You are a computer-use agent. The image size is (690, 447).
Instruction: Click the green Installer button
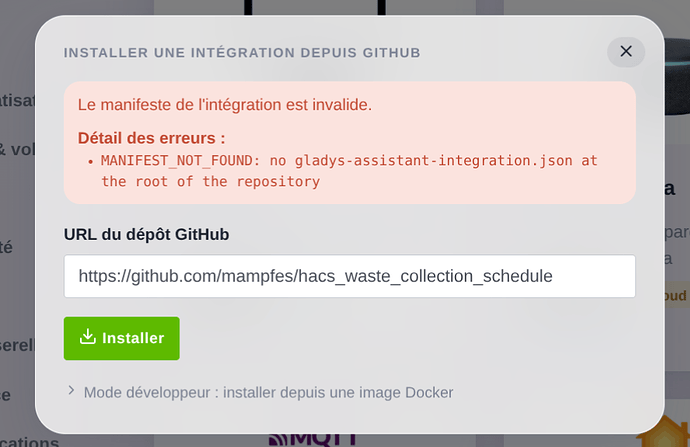pyautogui.click(x=121, y=338)
